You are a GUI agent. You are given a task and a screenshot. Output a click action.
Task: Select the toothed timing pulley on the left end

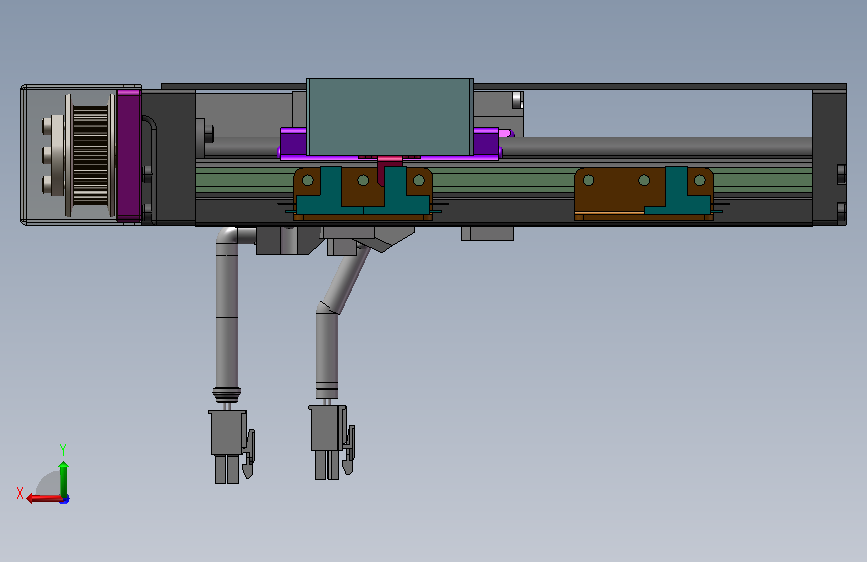tap(90, 155)
